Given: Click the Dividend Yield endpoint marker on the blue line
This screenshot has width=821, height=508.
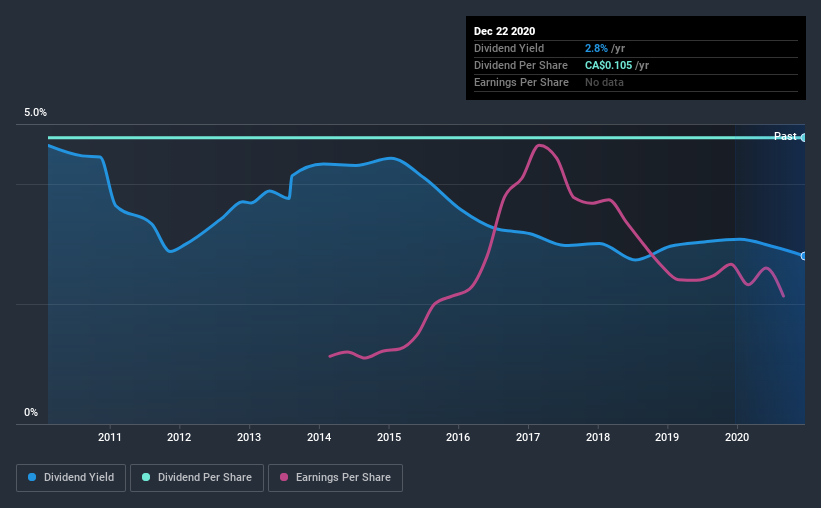Looking at the screenshot, I should coord(804,256).
